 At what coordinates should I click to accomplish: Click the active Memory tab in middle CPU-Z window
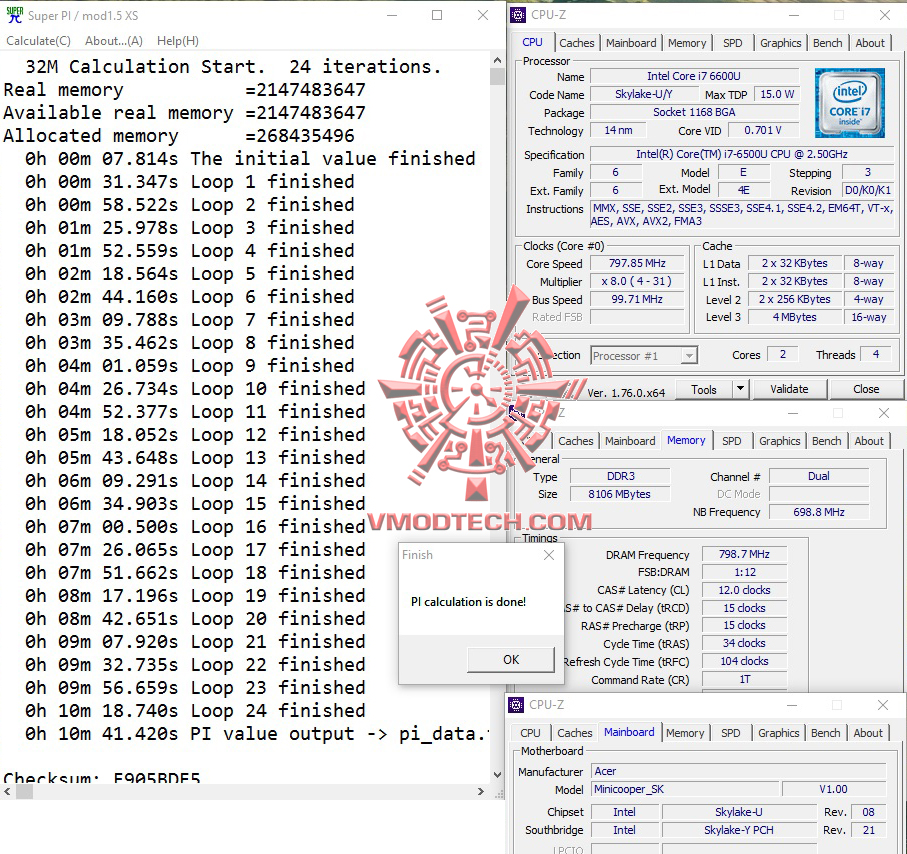click(x=686, y=440)
